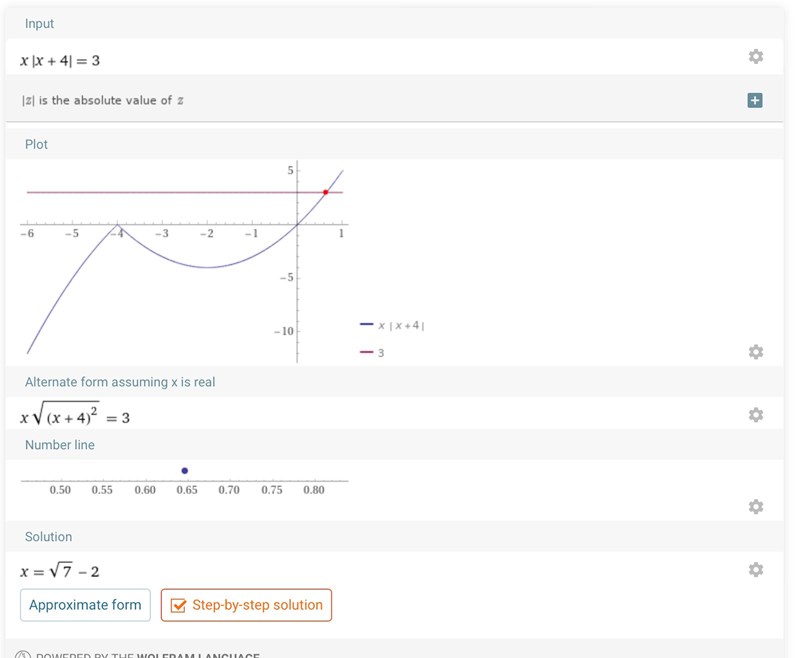Screen dimensions: 800x658
Task: Expand the absolute value definition with plus icon
Action: click(x=755, y=100)
